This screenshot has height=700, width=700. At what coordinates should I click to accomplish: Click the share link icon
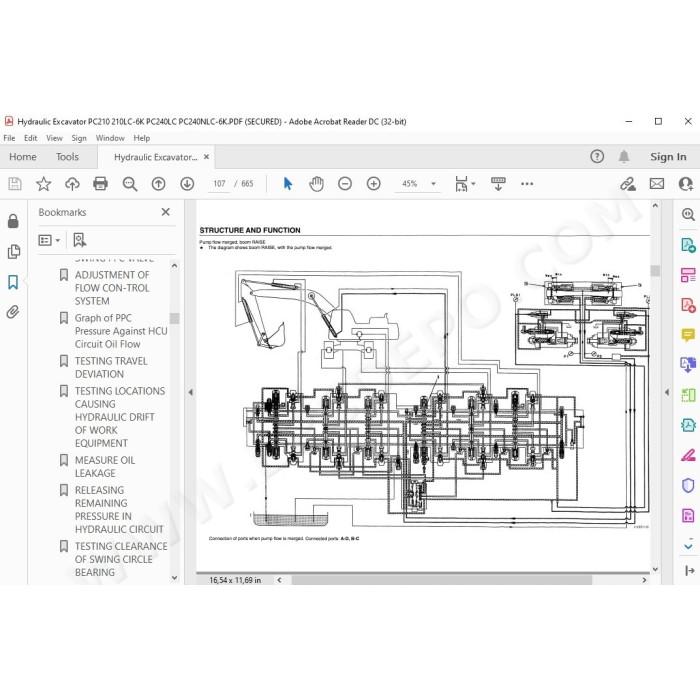pyautogui.click(x=628, y=183)
